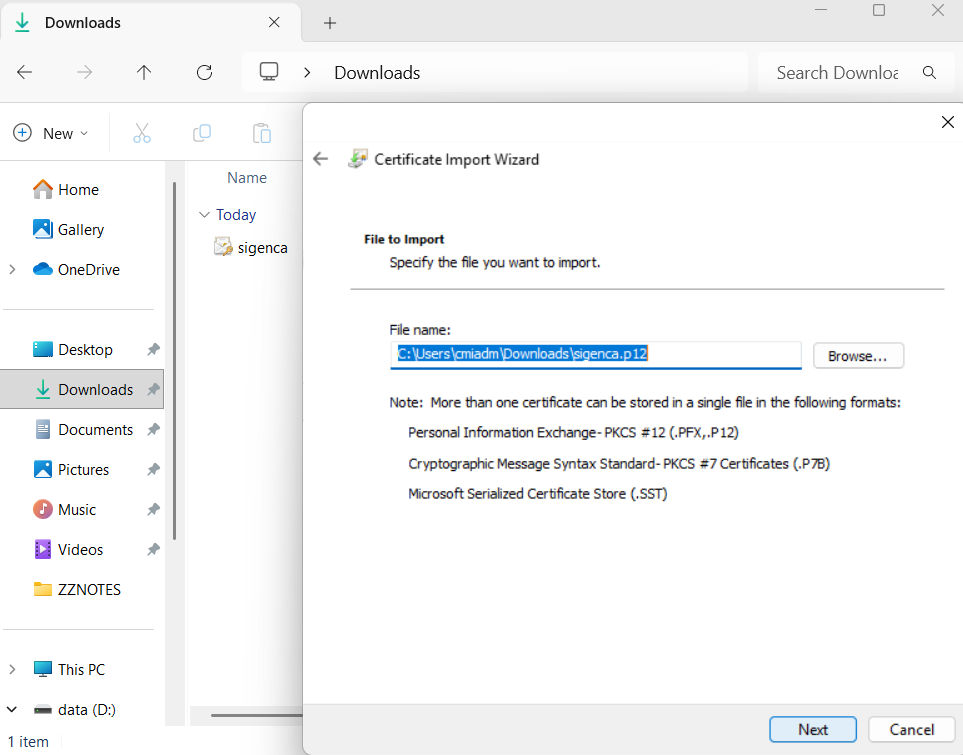Expand the This PC node
The height and width of the screenshot is (755, 963).
click(x=12, y=669)
